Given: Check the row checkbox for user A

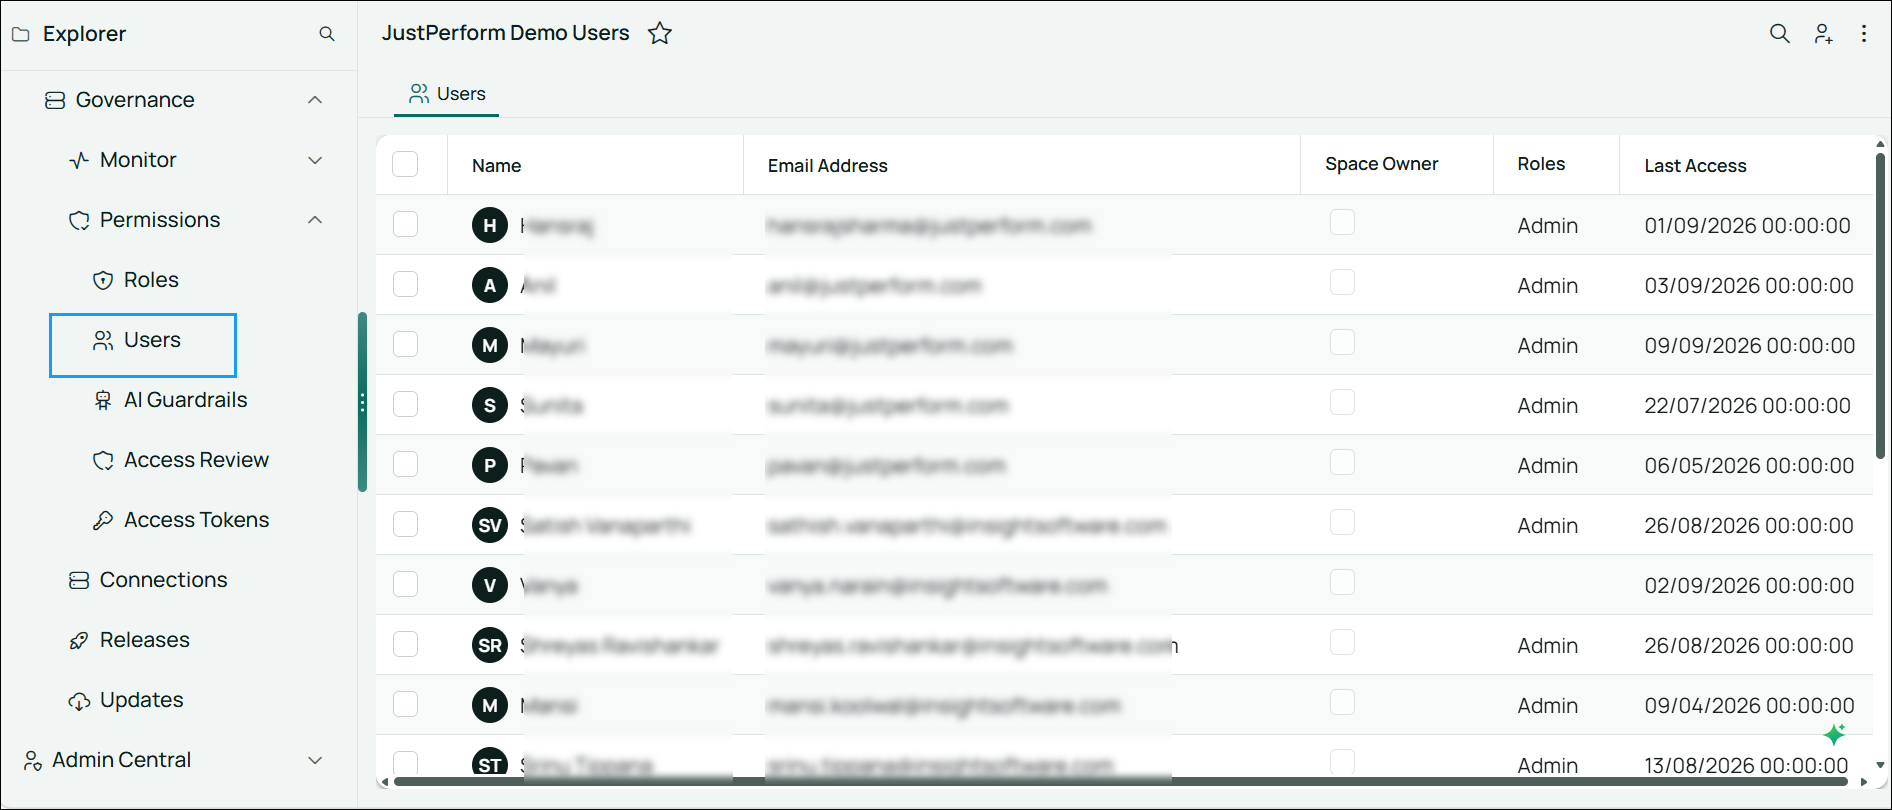Looking at the screenshot, I should pos(405,284).
